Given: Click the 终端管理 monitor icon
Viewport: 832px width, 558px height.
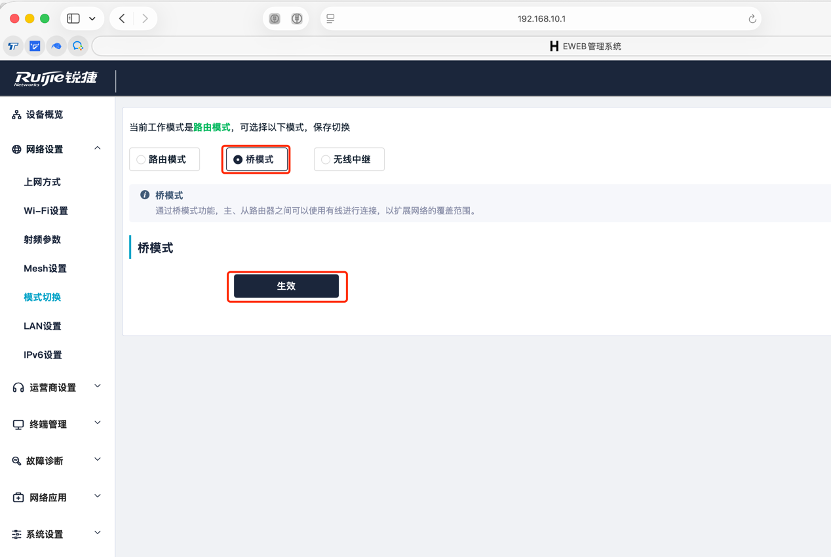Looking at the screenshot, I should pyautogui.click(x=18, y=424).
